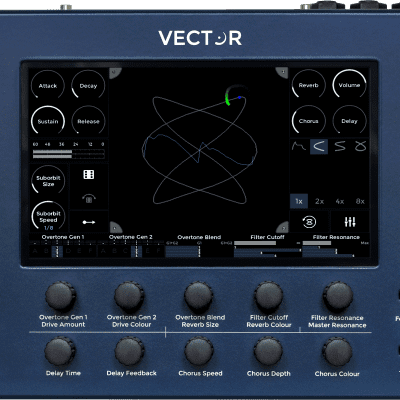
Task: Set orbit speed multiplier to 2x
Action: pyautogui.click(x=319, y=201)
